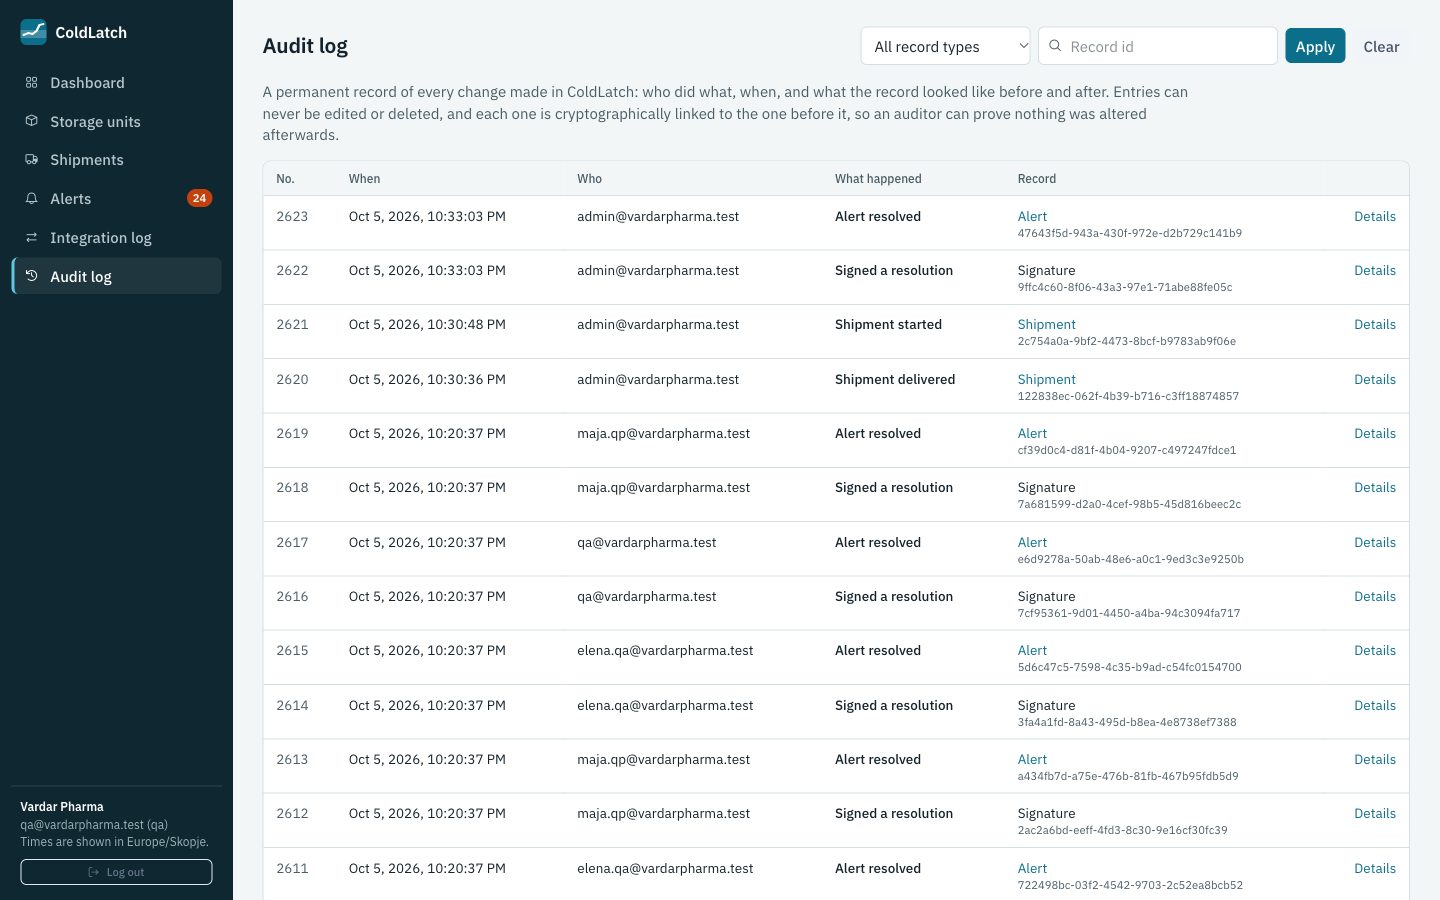Click the alerts count badge 24
This screenshot has height=900, width=1440.
(x=199, y=198)
